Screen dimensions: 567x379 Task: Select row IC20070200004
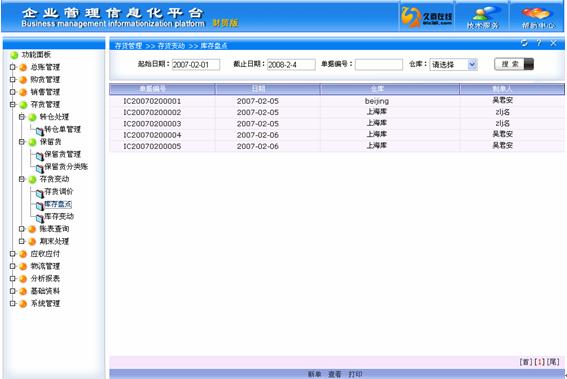337,135
